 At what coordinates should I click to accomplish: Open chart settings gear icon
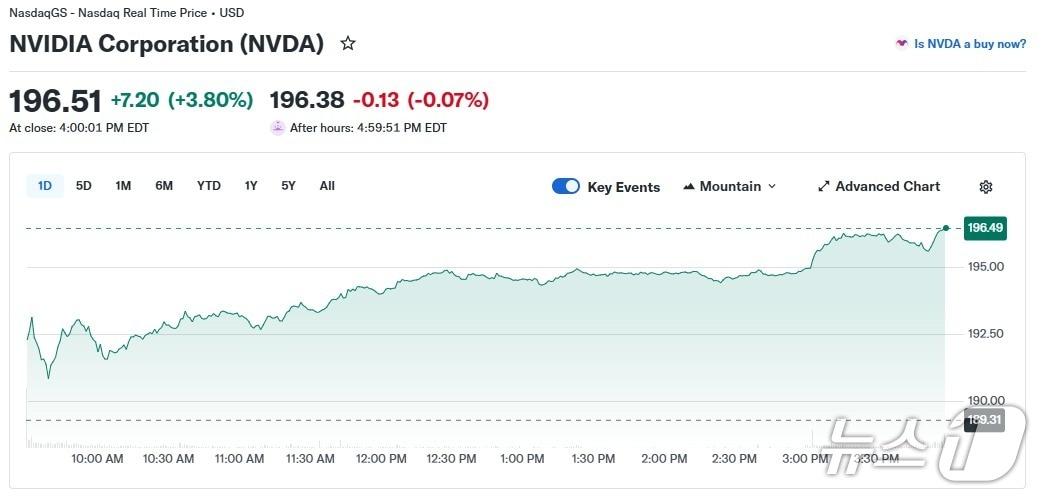986,187
